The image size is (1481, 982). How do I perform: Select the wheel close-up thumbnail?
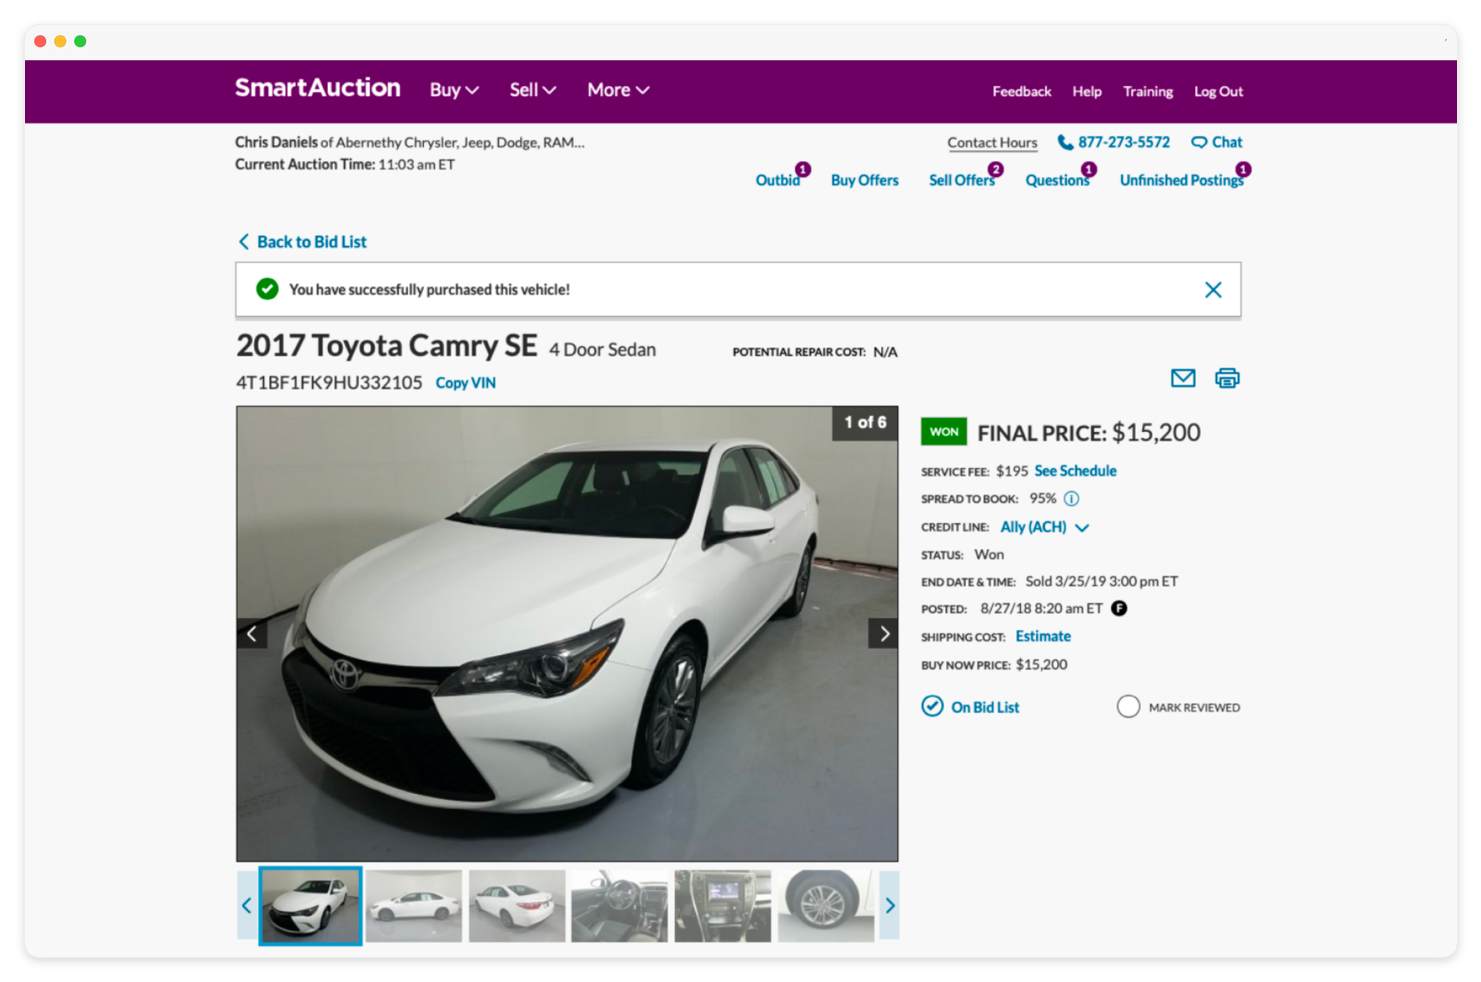coord(826,906)
